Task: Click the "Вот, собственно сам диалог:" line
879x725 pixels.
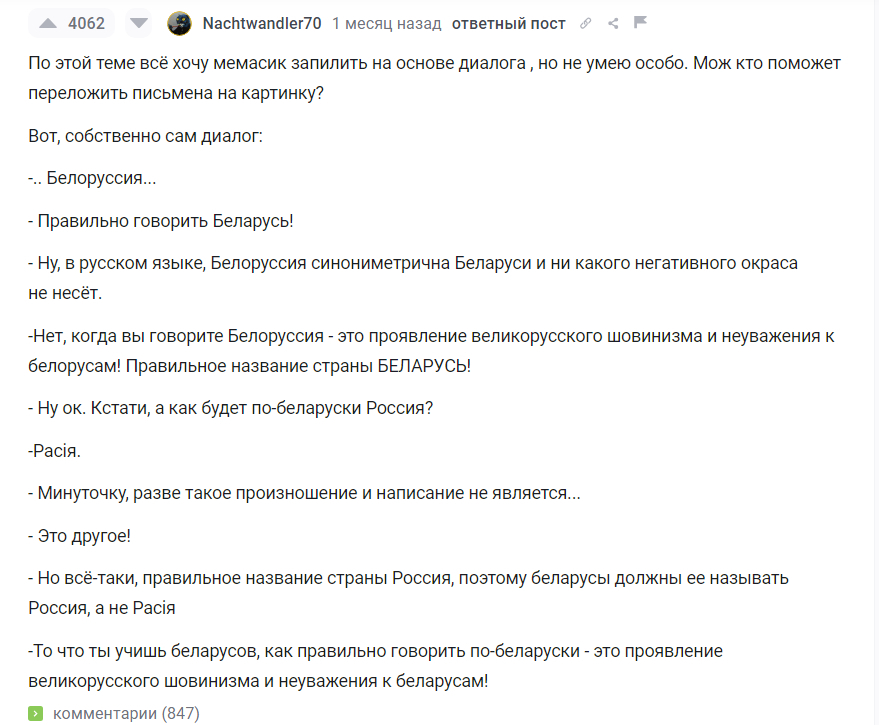Action: pyautogui.click(x=146, y=135)
